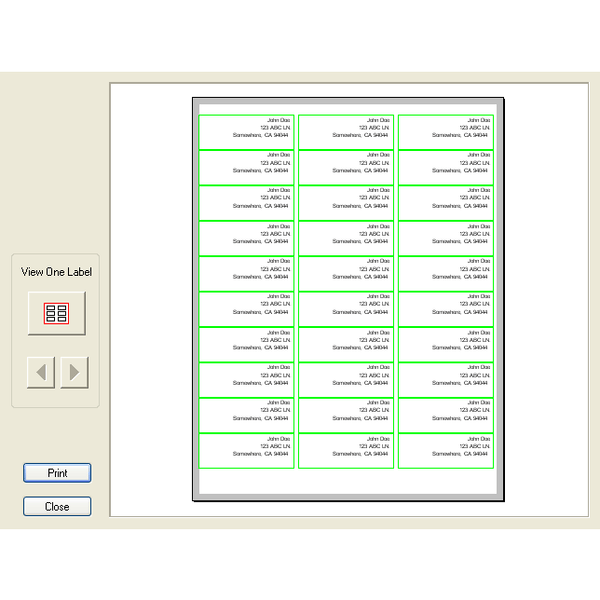Viewport: 600px width, 600px height.
Task: Select the first label in the left column
Action: [246, 132]
